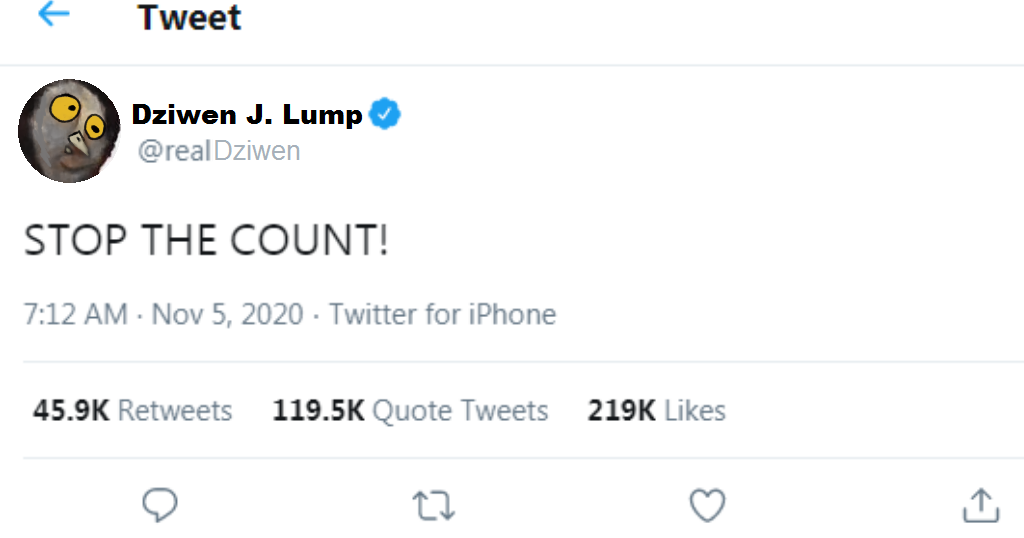This screenshot has width=1024, height=538.
Task: Click the blue verified badge
Action: point(386,115)
